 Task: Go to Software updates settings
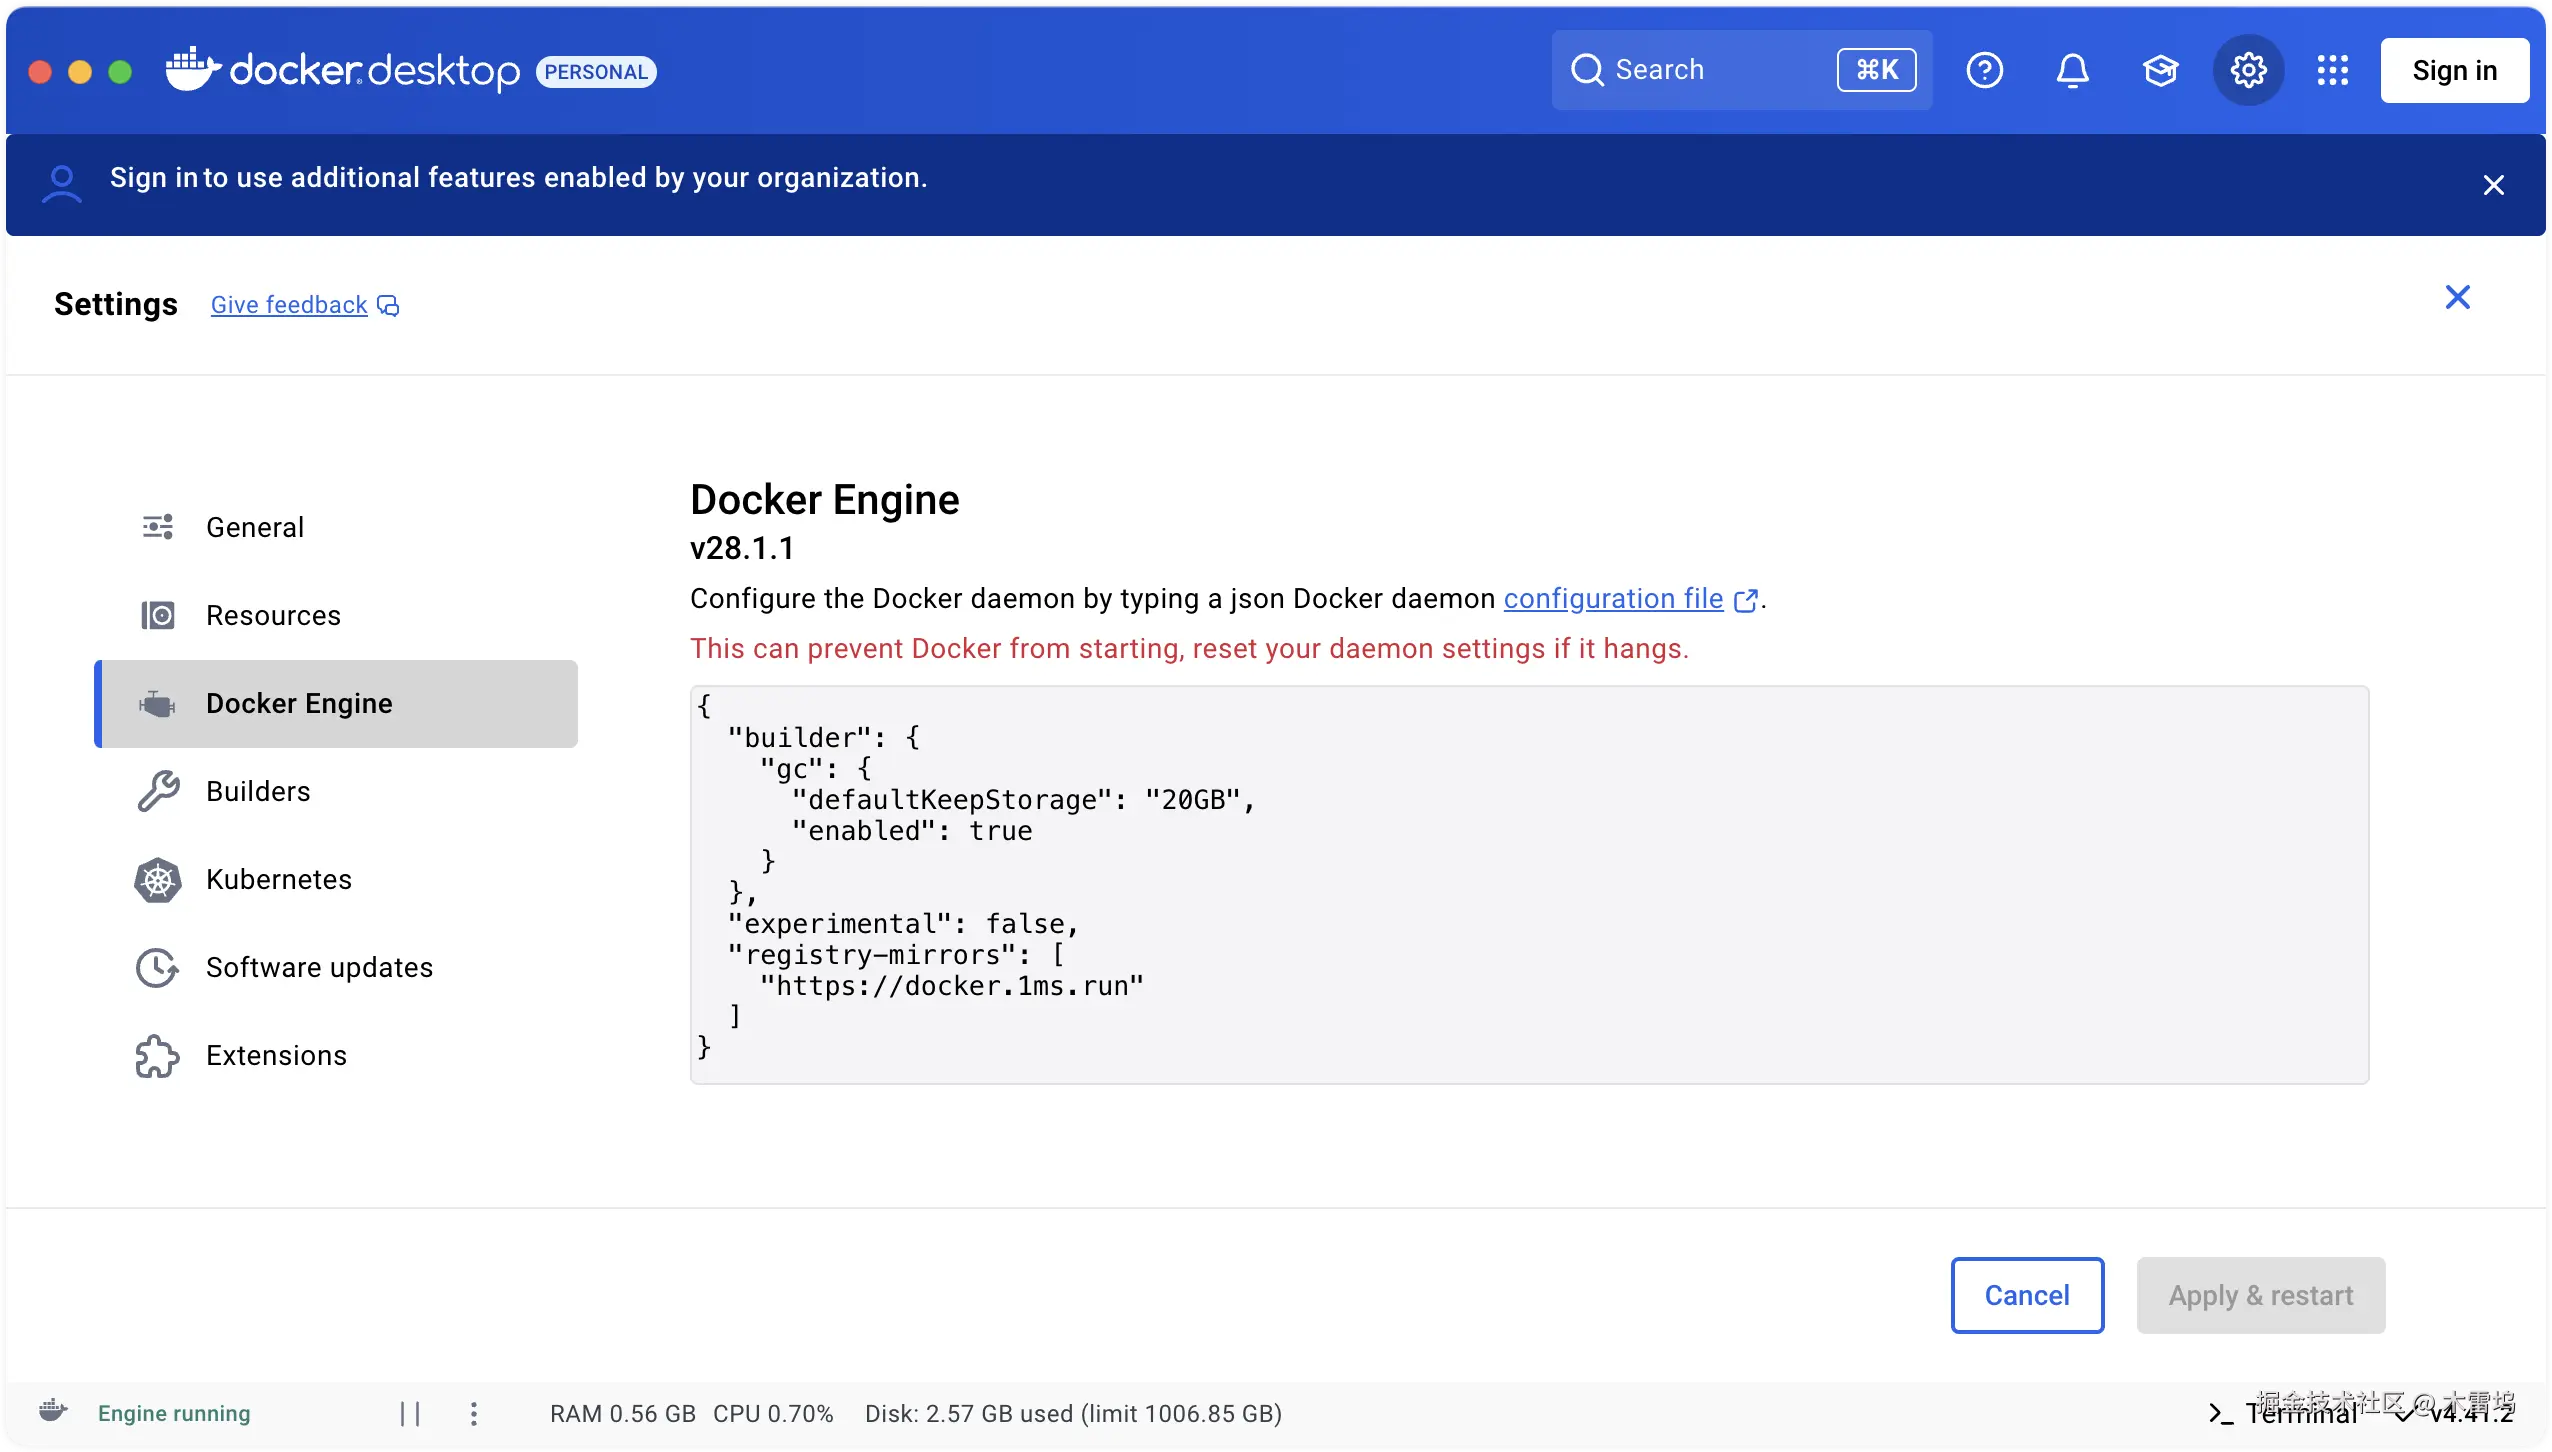pyautogui.click(x=319, y=967)
